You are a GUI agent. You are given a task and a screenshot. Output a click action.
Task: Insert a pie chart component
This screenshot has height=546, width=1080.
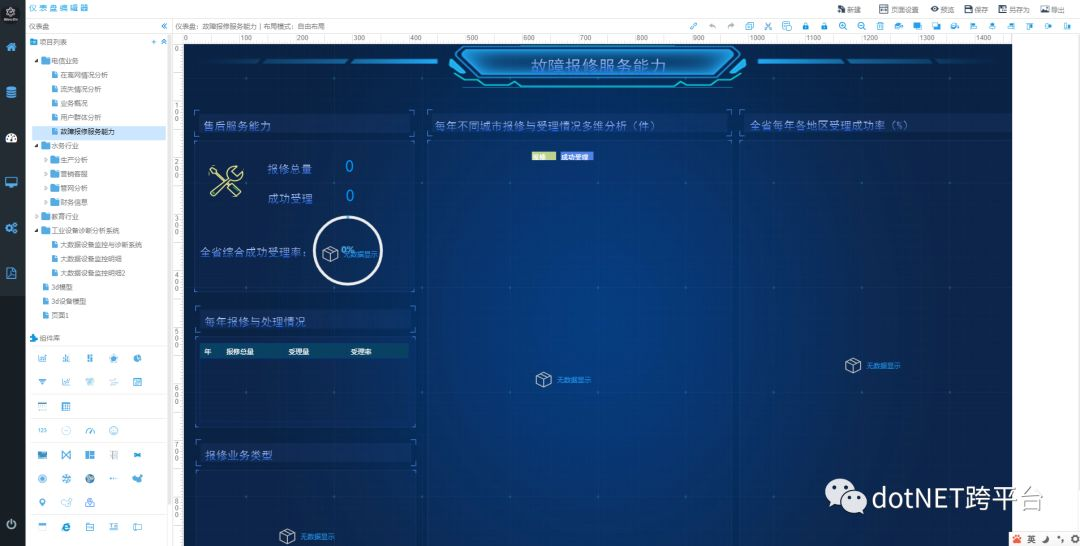tap(137, 358)
